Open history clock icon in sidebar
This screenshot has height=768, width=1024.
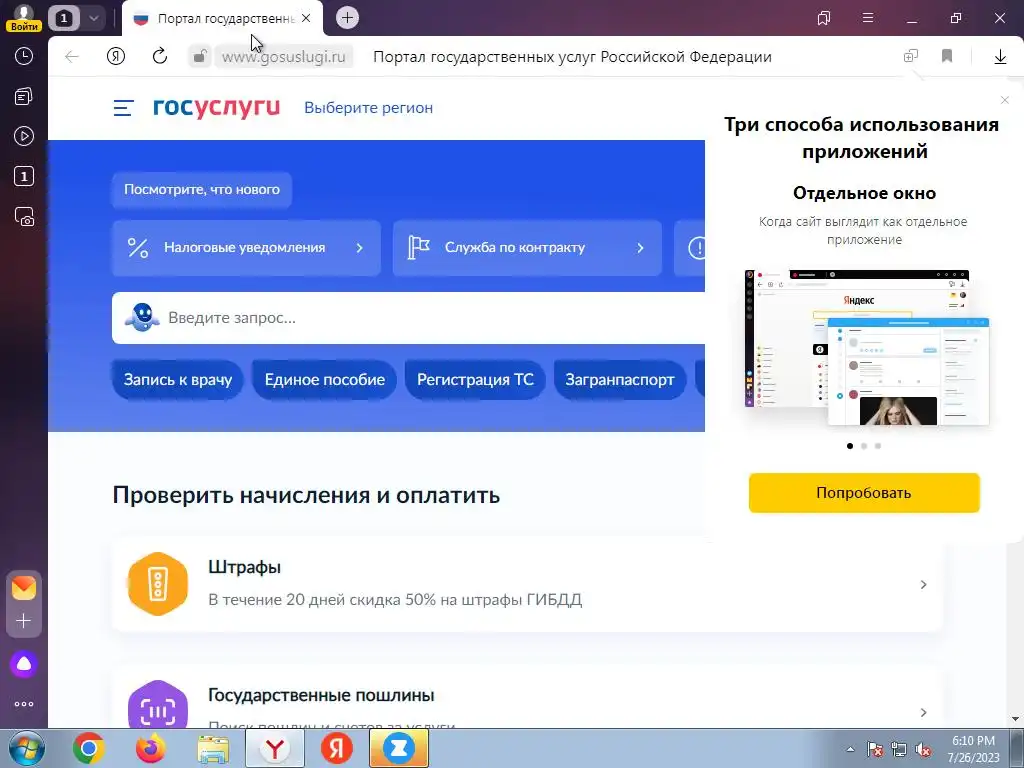(x=24, y=56)
